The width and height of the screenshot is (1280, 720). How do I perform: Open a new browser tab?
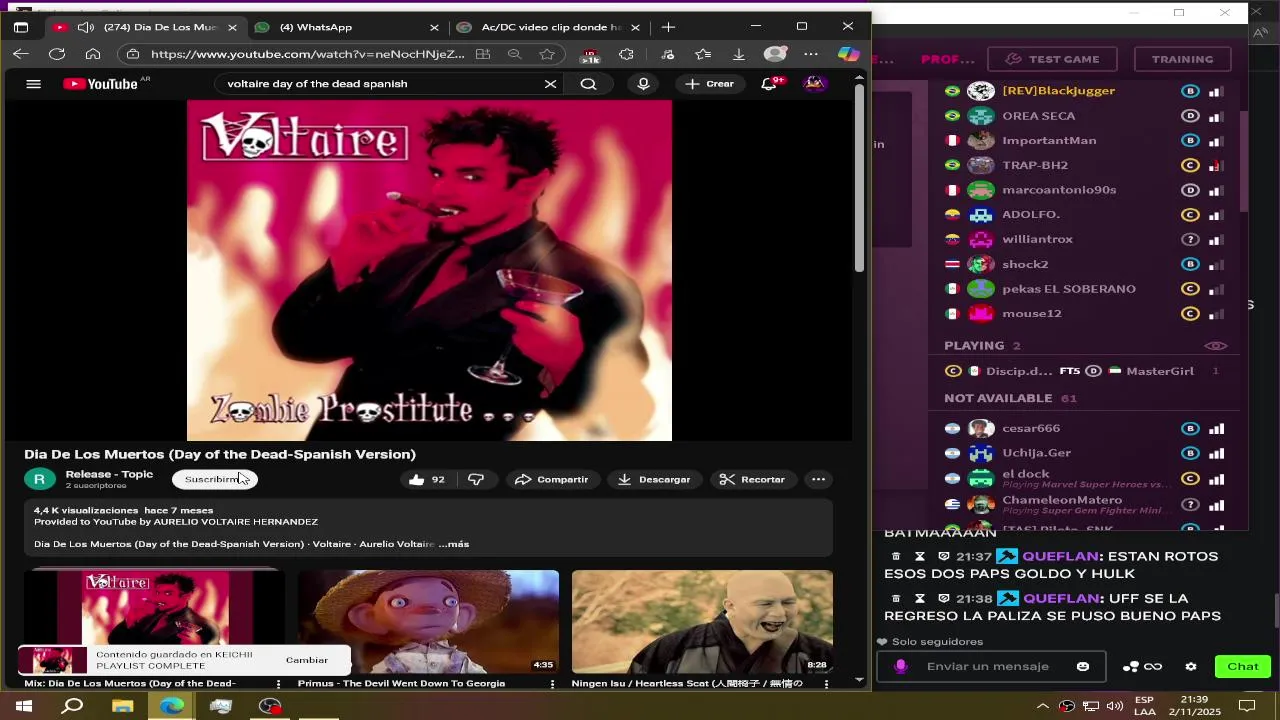[x=668, y=27]
